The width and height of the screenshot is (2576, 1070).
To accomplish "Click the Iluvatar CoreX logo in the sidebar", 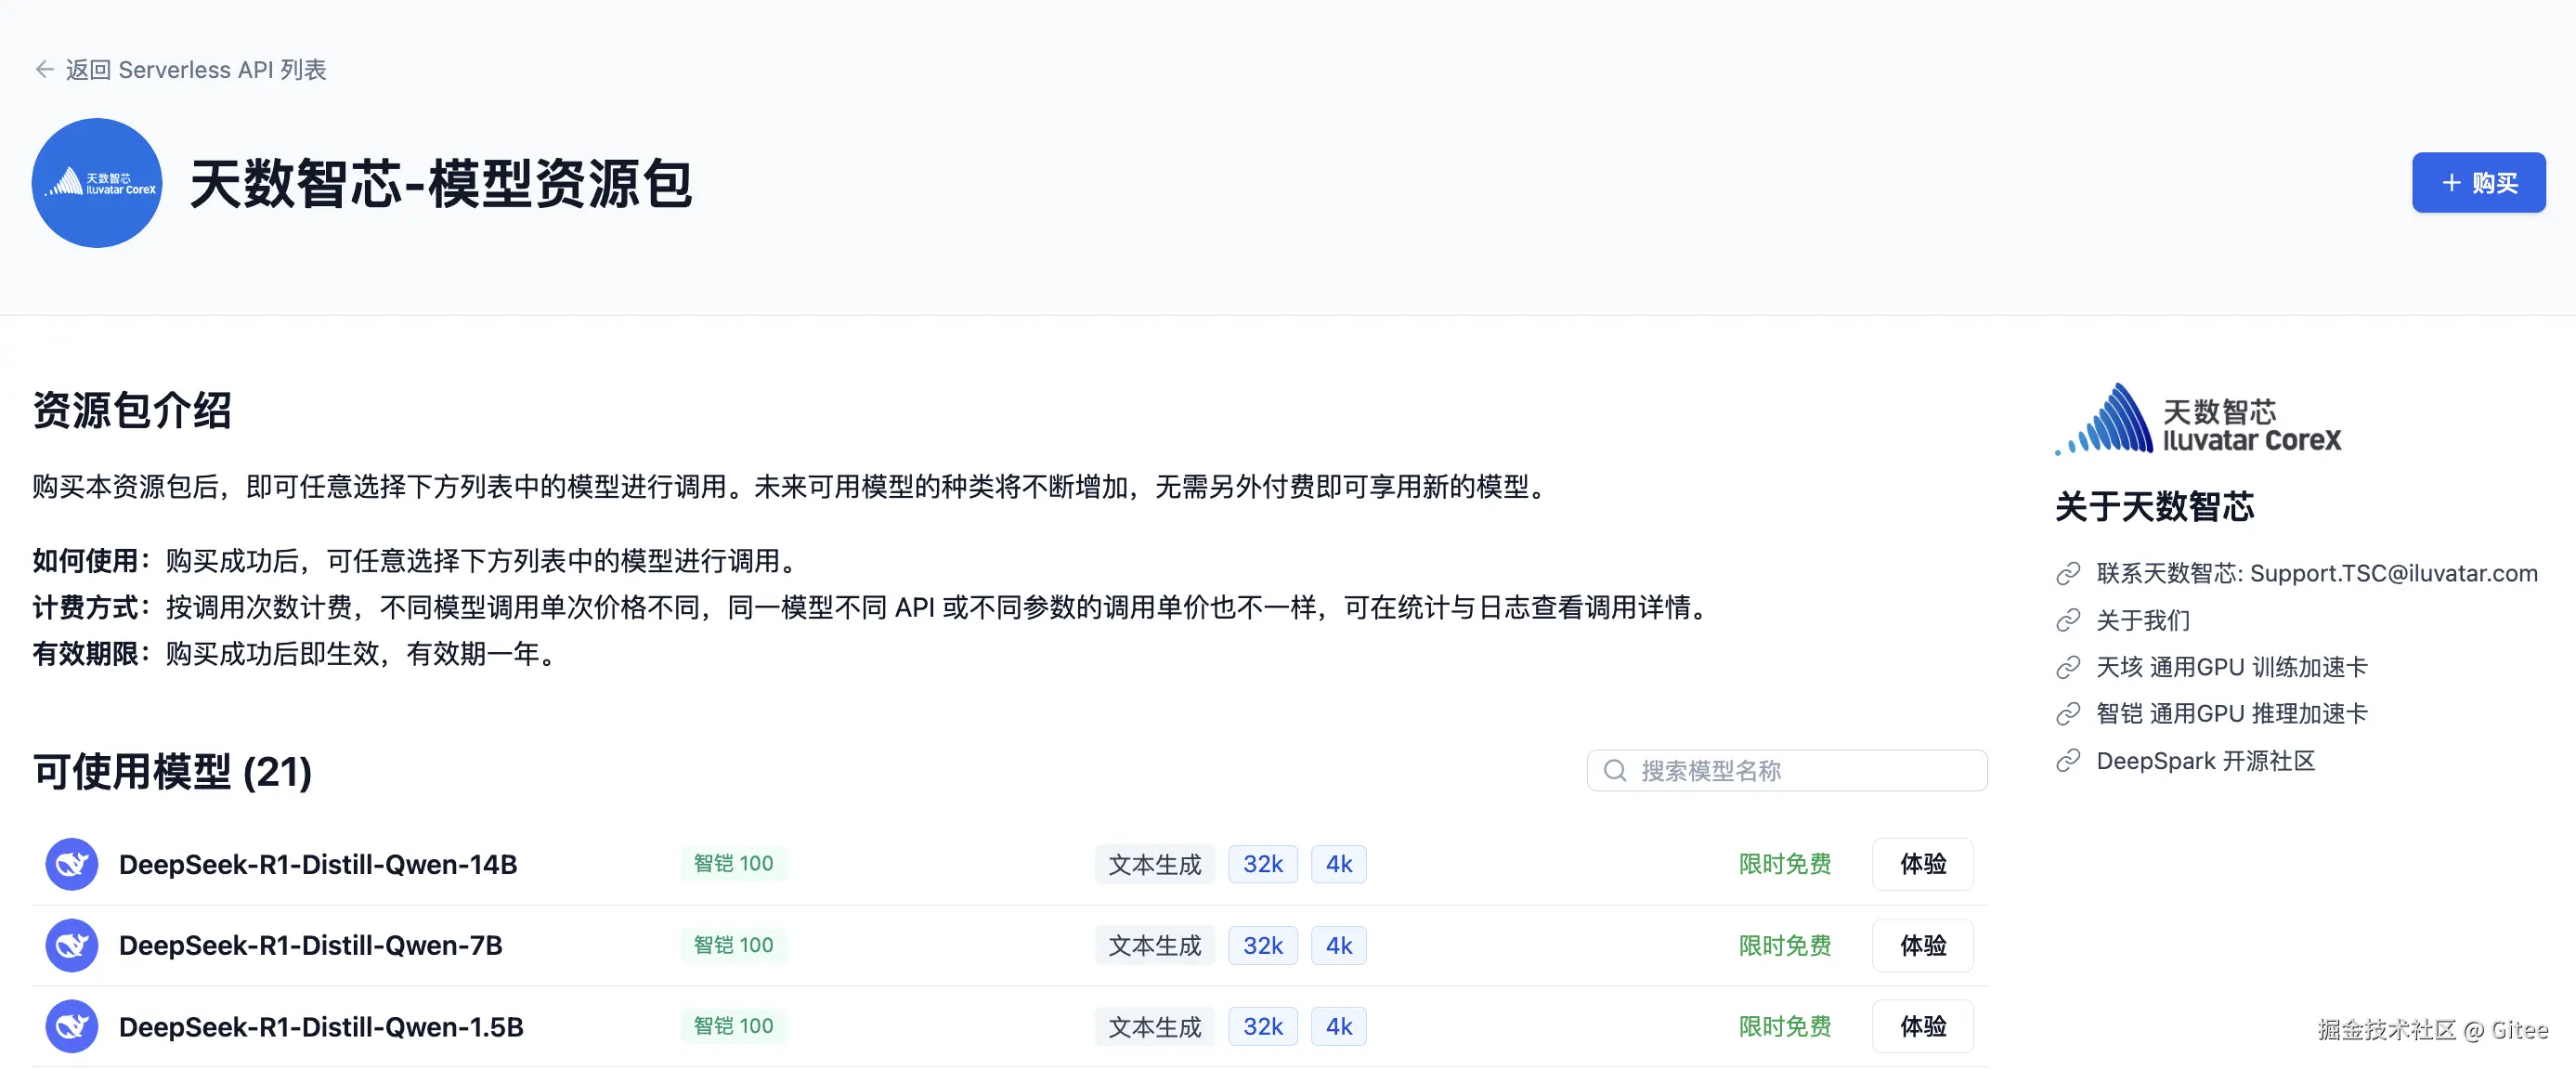I will (2197, 421).
